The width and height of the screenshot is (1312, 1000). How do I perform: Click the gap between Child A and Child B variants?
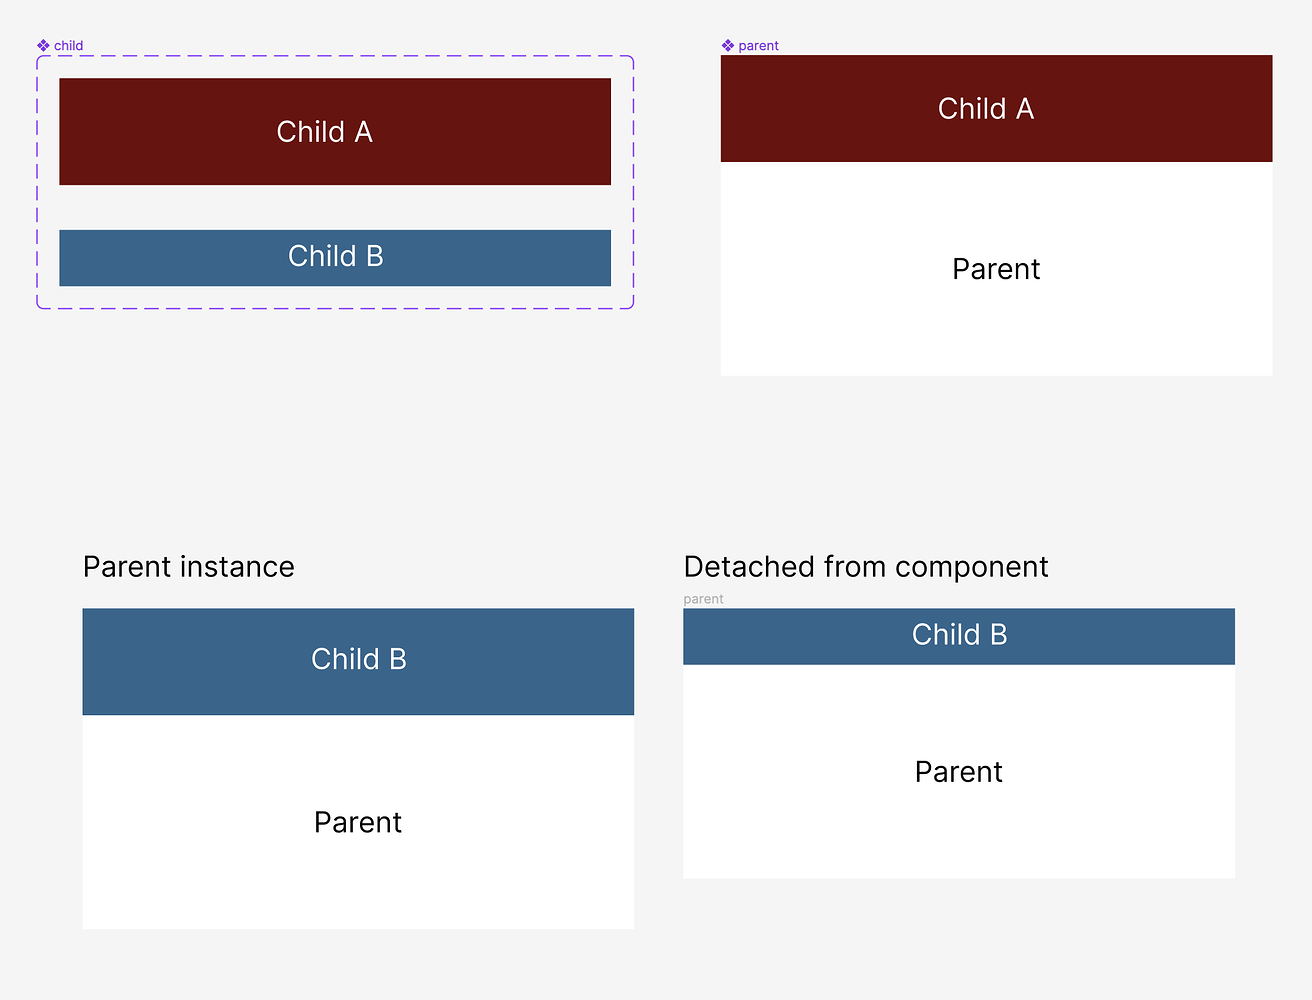click(x=335, y=208)
